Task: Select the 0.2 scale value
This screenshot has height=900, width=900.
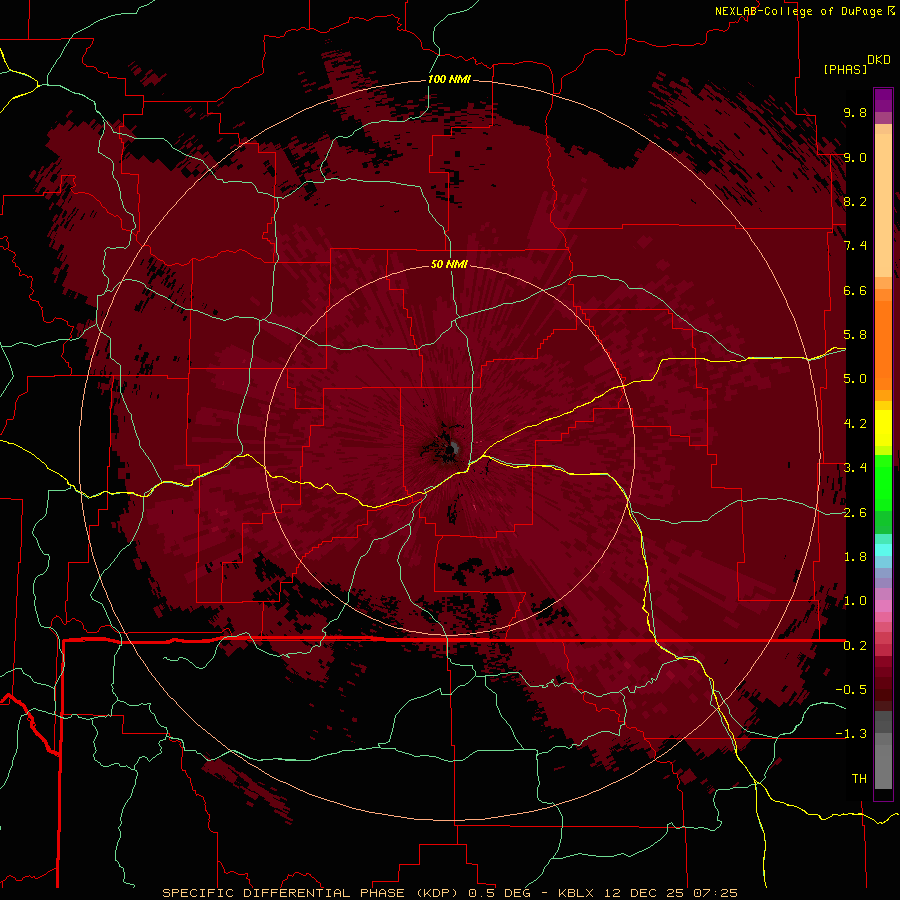Action: click(855, 646)
